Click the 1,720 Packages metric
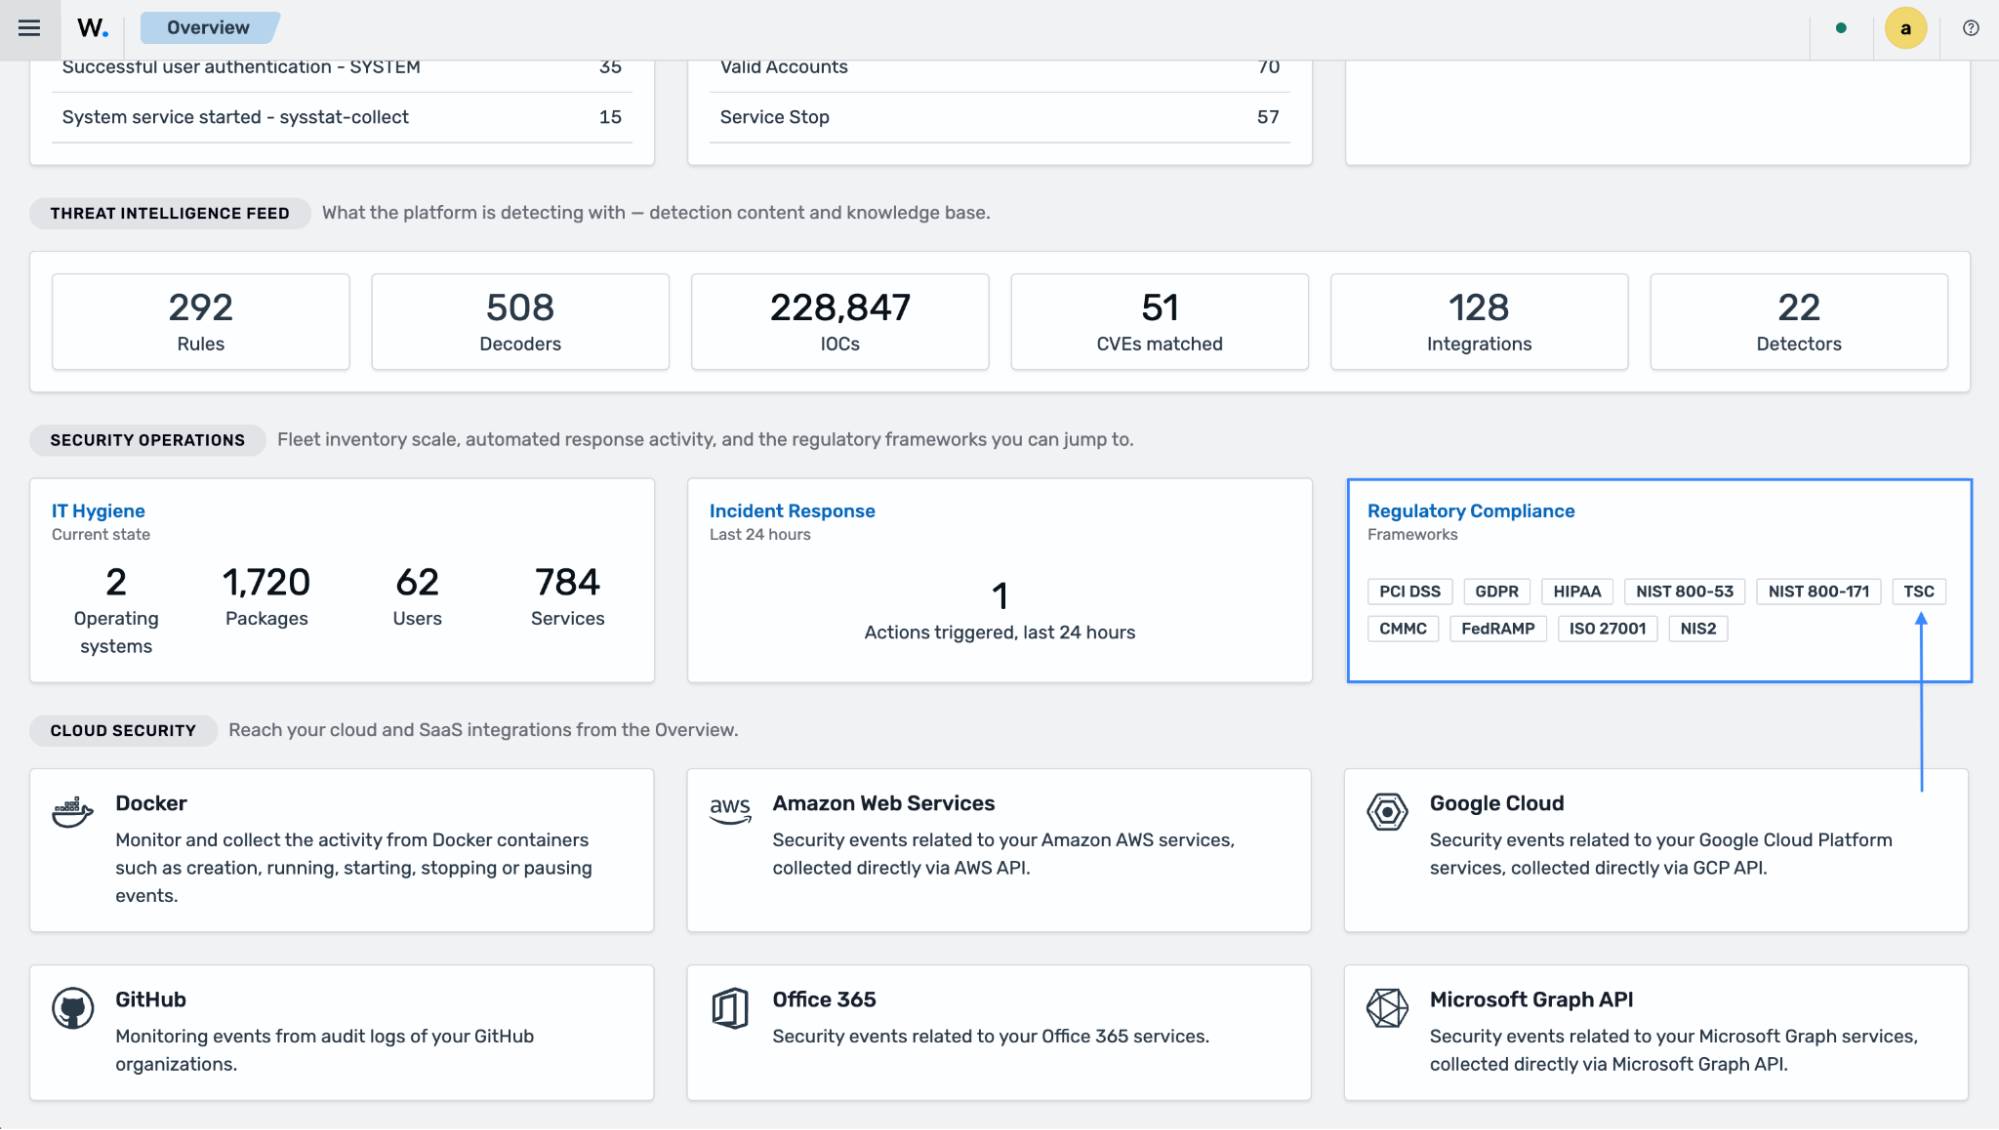Image resolution: width=1999 pixels, height=1130 pixels. (266, 596)
